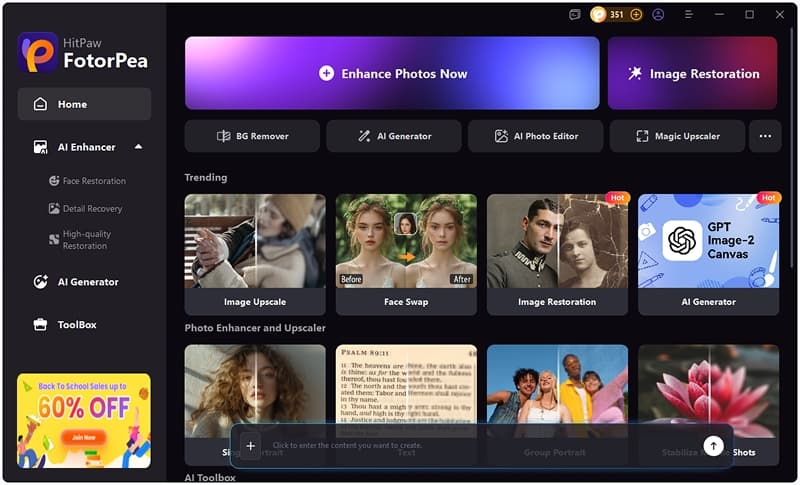
Task: Click the sparkle icon on Image Restoration banner
Action: pos(635,73)
